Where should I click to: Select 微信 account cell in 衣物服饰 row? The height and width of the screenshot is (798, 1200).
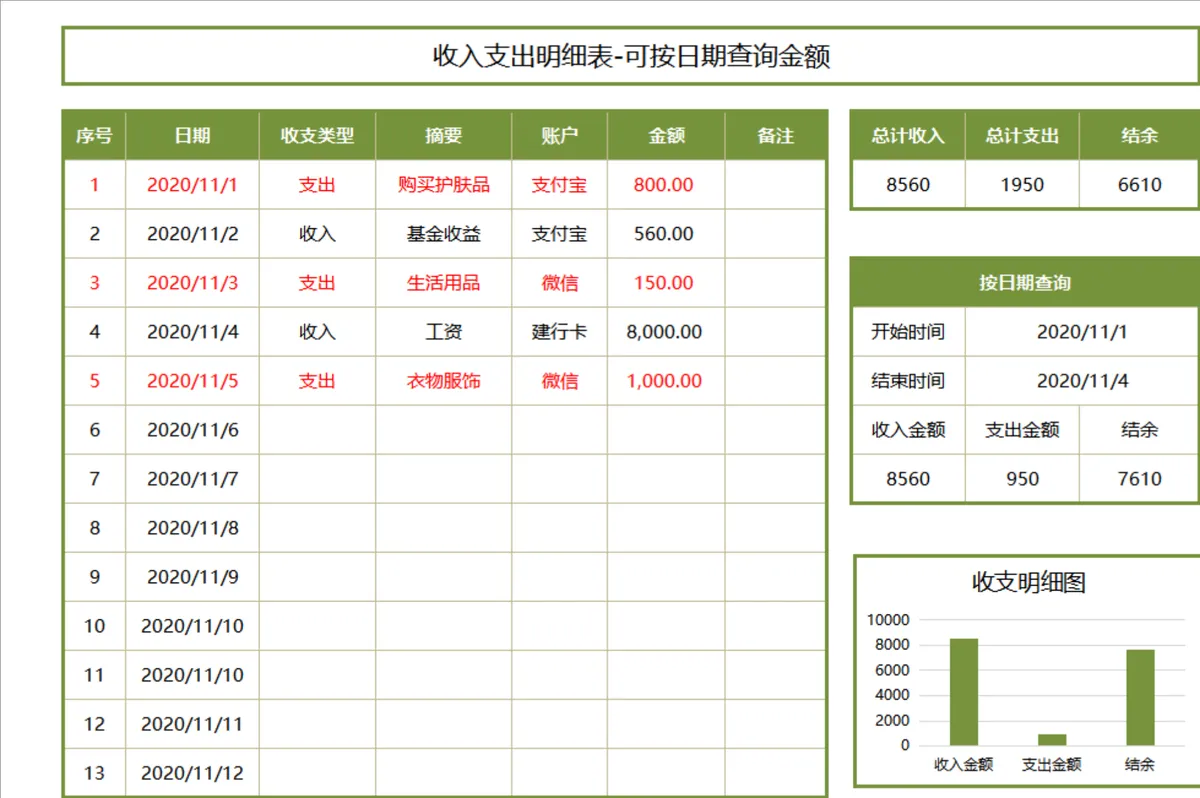pos(560,381)
